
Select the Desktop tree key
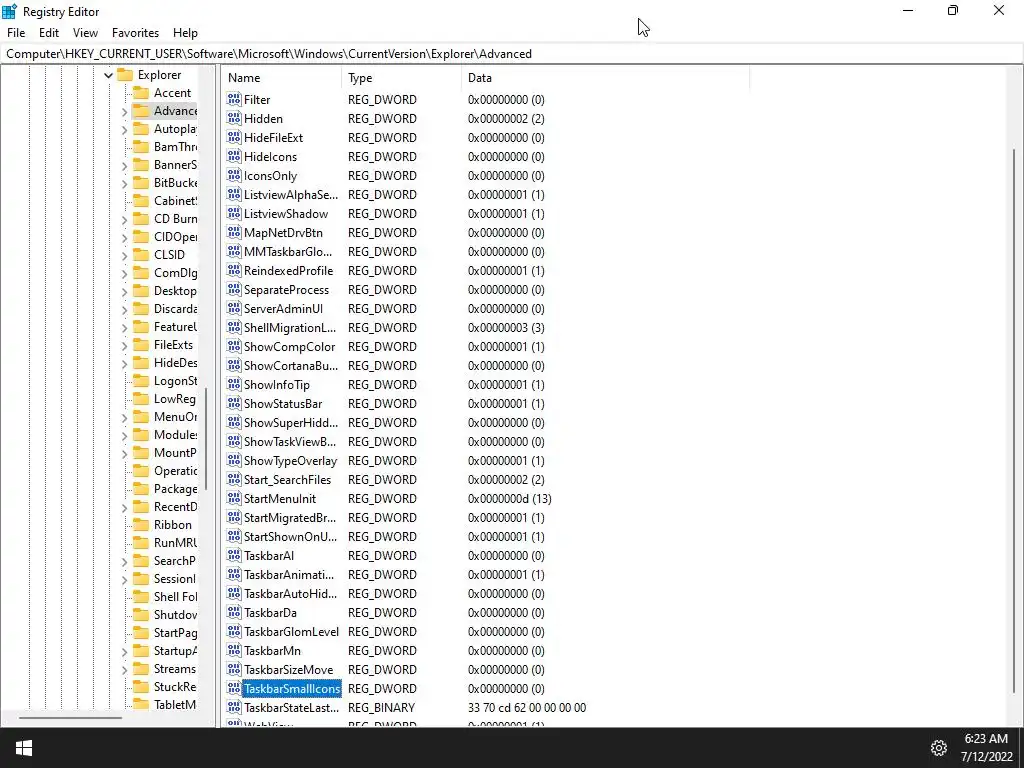click(175, 291)
